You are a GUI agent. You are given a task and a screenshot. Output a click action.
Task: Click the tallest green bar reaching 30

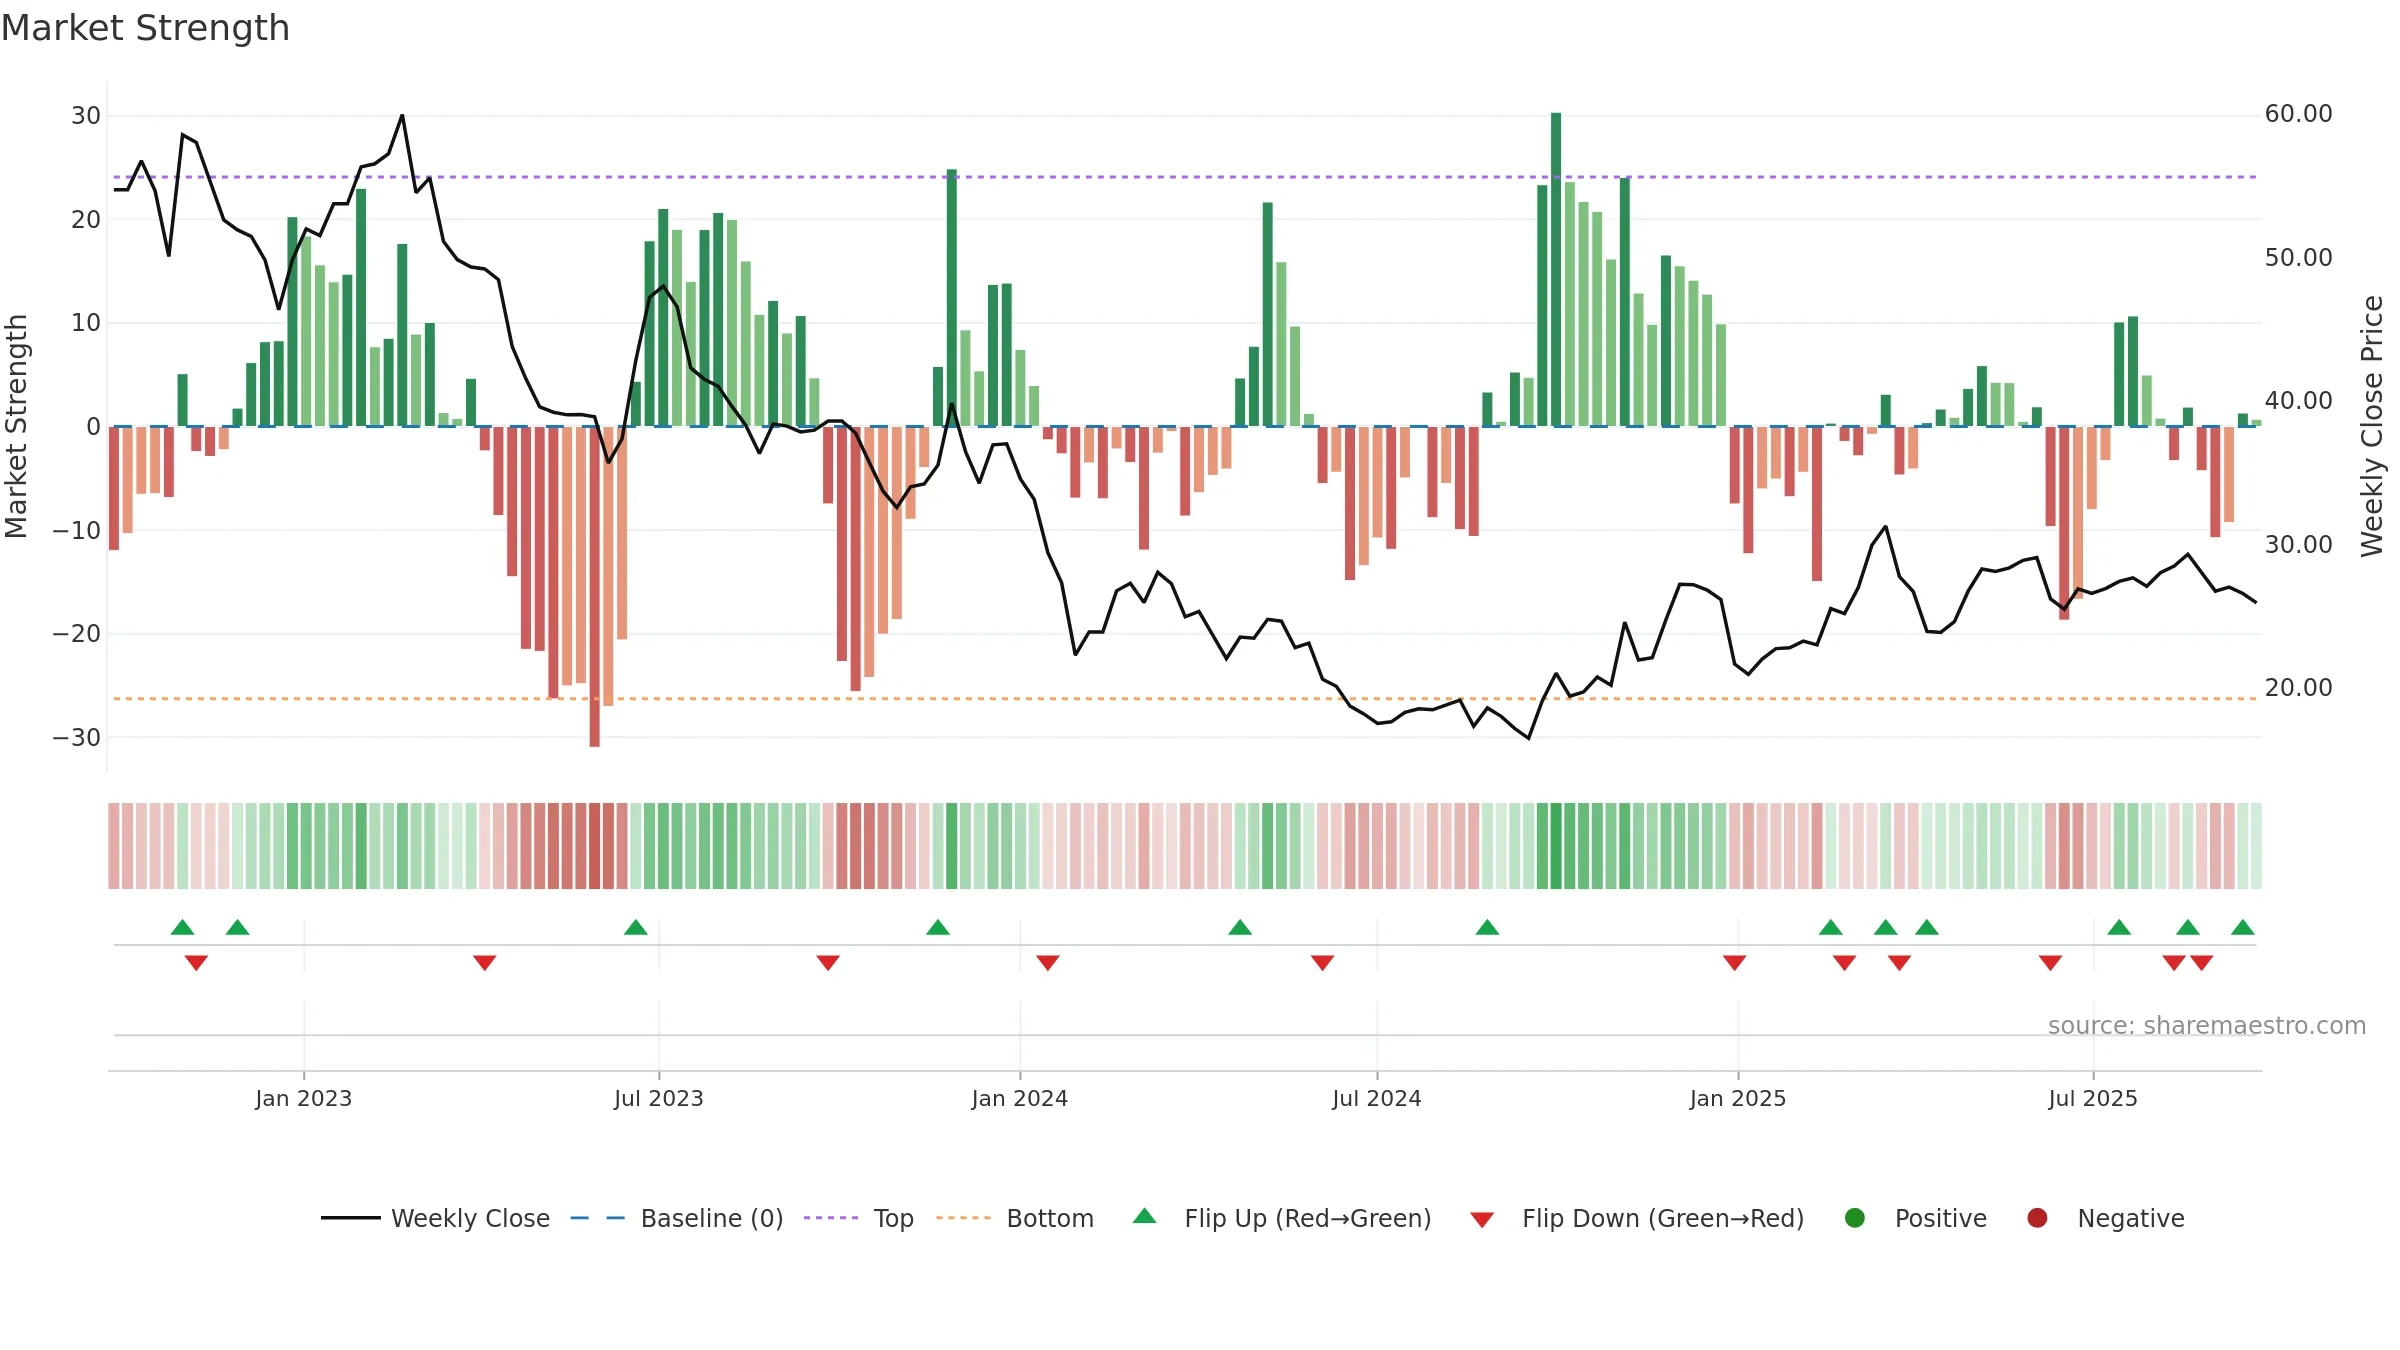(1556, 270)
